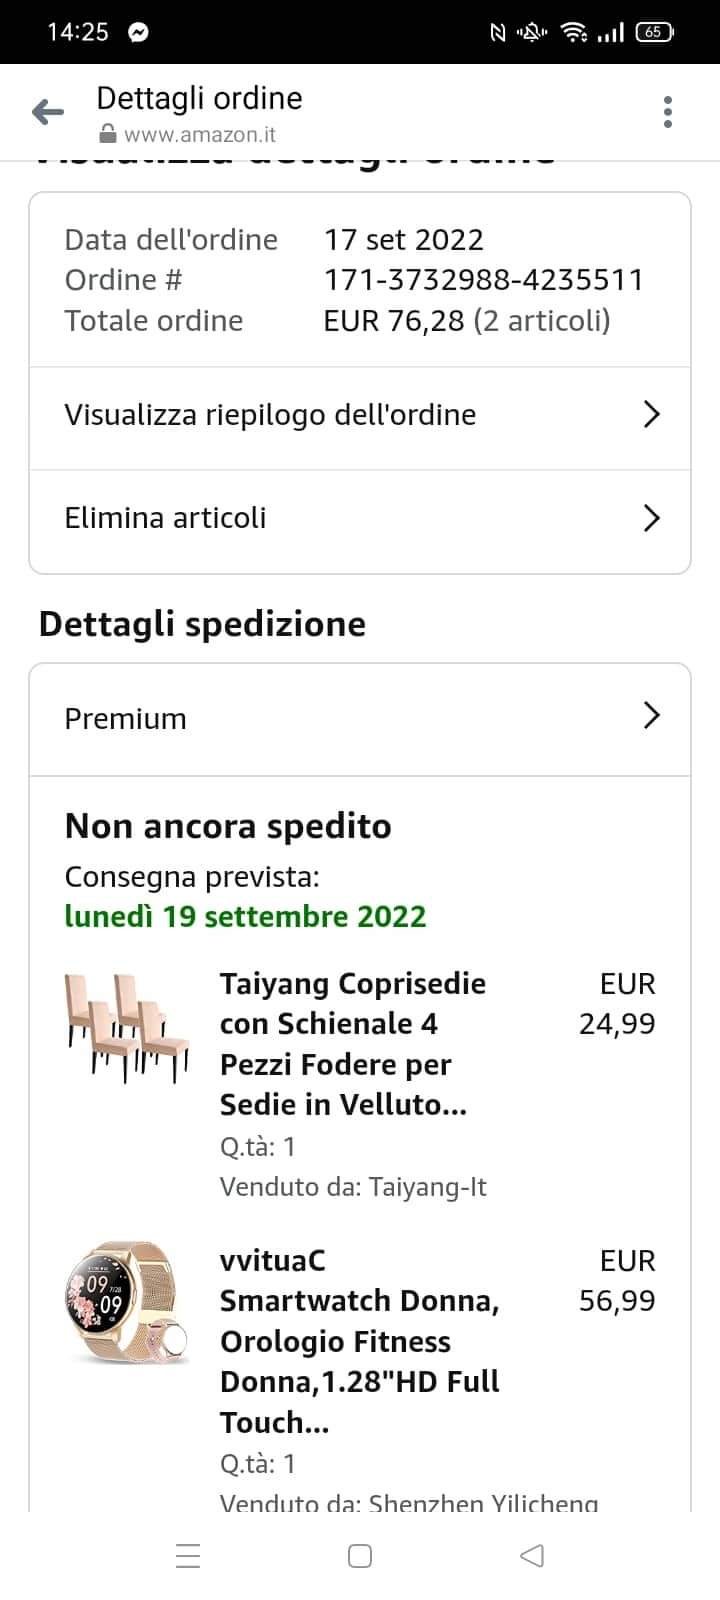The height and width of the screenshot is (1600, 720).
Task: Tap the back arrow icon
Action: 48,112
